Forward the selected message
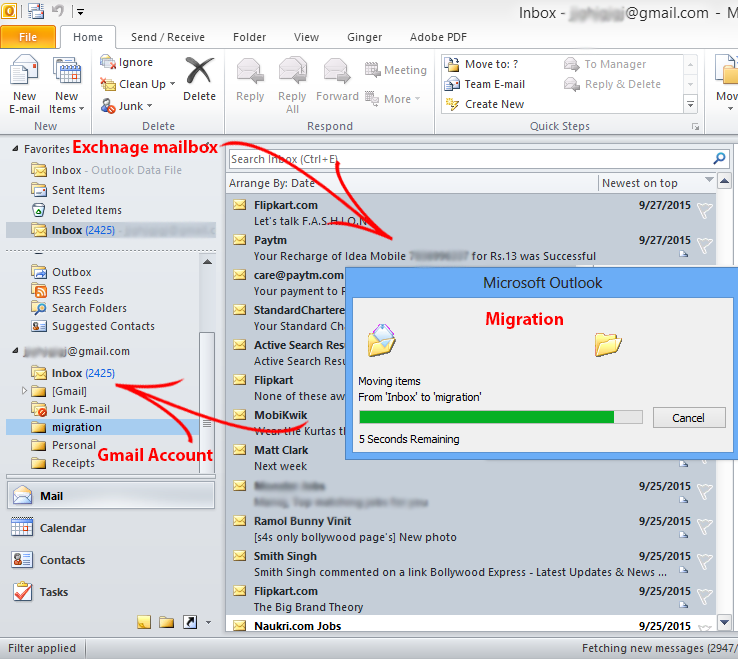This screenshot has width=738, height=660. (x=337, y=79)
